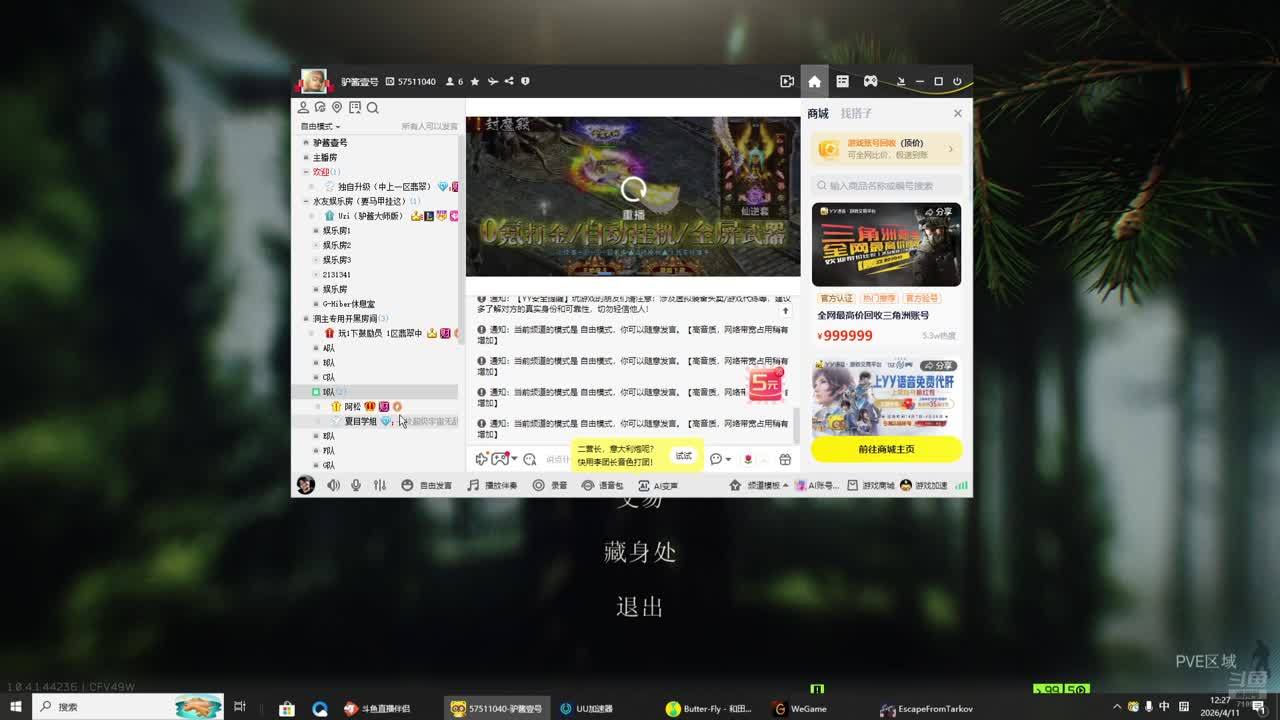Open 游戏商城 in the bottom bar
1280x720 pixels.
(871, 485)
